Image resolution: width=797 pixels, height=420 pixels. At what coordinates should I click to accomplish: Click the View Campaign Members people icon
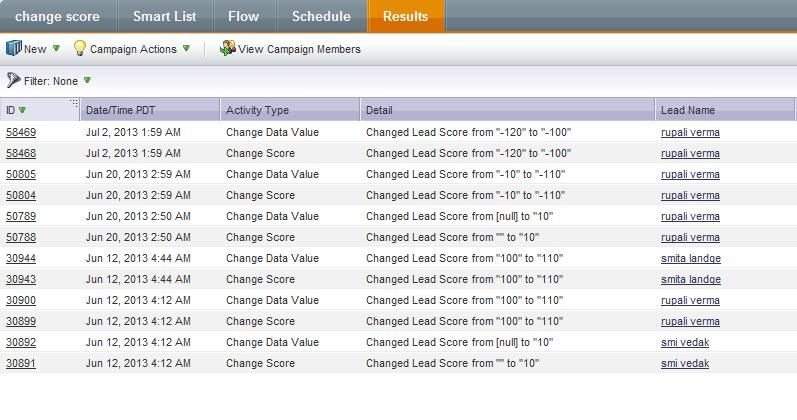(x=227, y=48)
